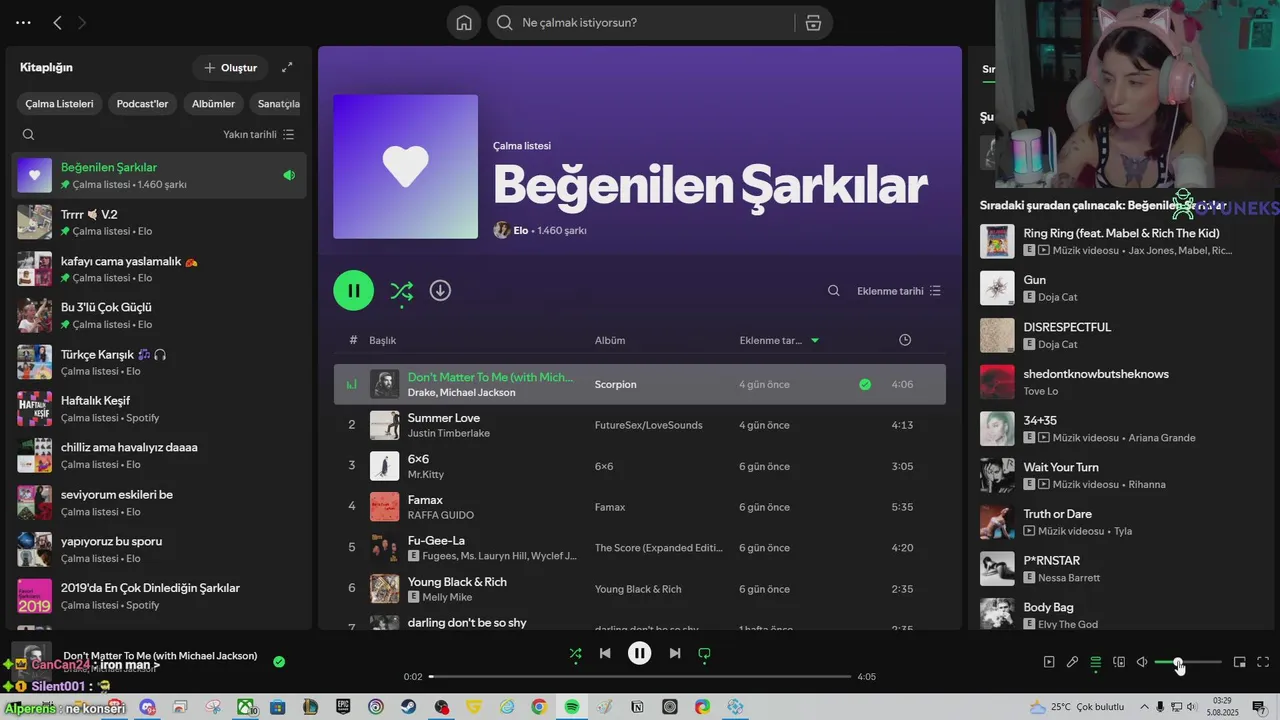Open 2019'da En Çok Dinlediğin Şarkılar playlist

coord(160,596)
